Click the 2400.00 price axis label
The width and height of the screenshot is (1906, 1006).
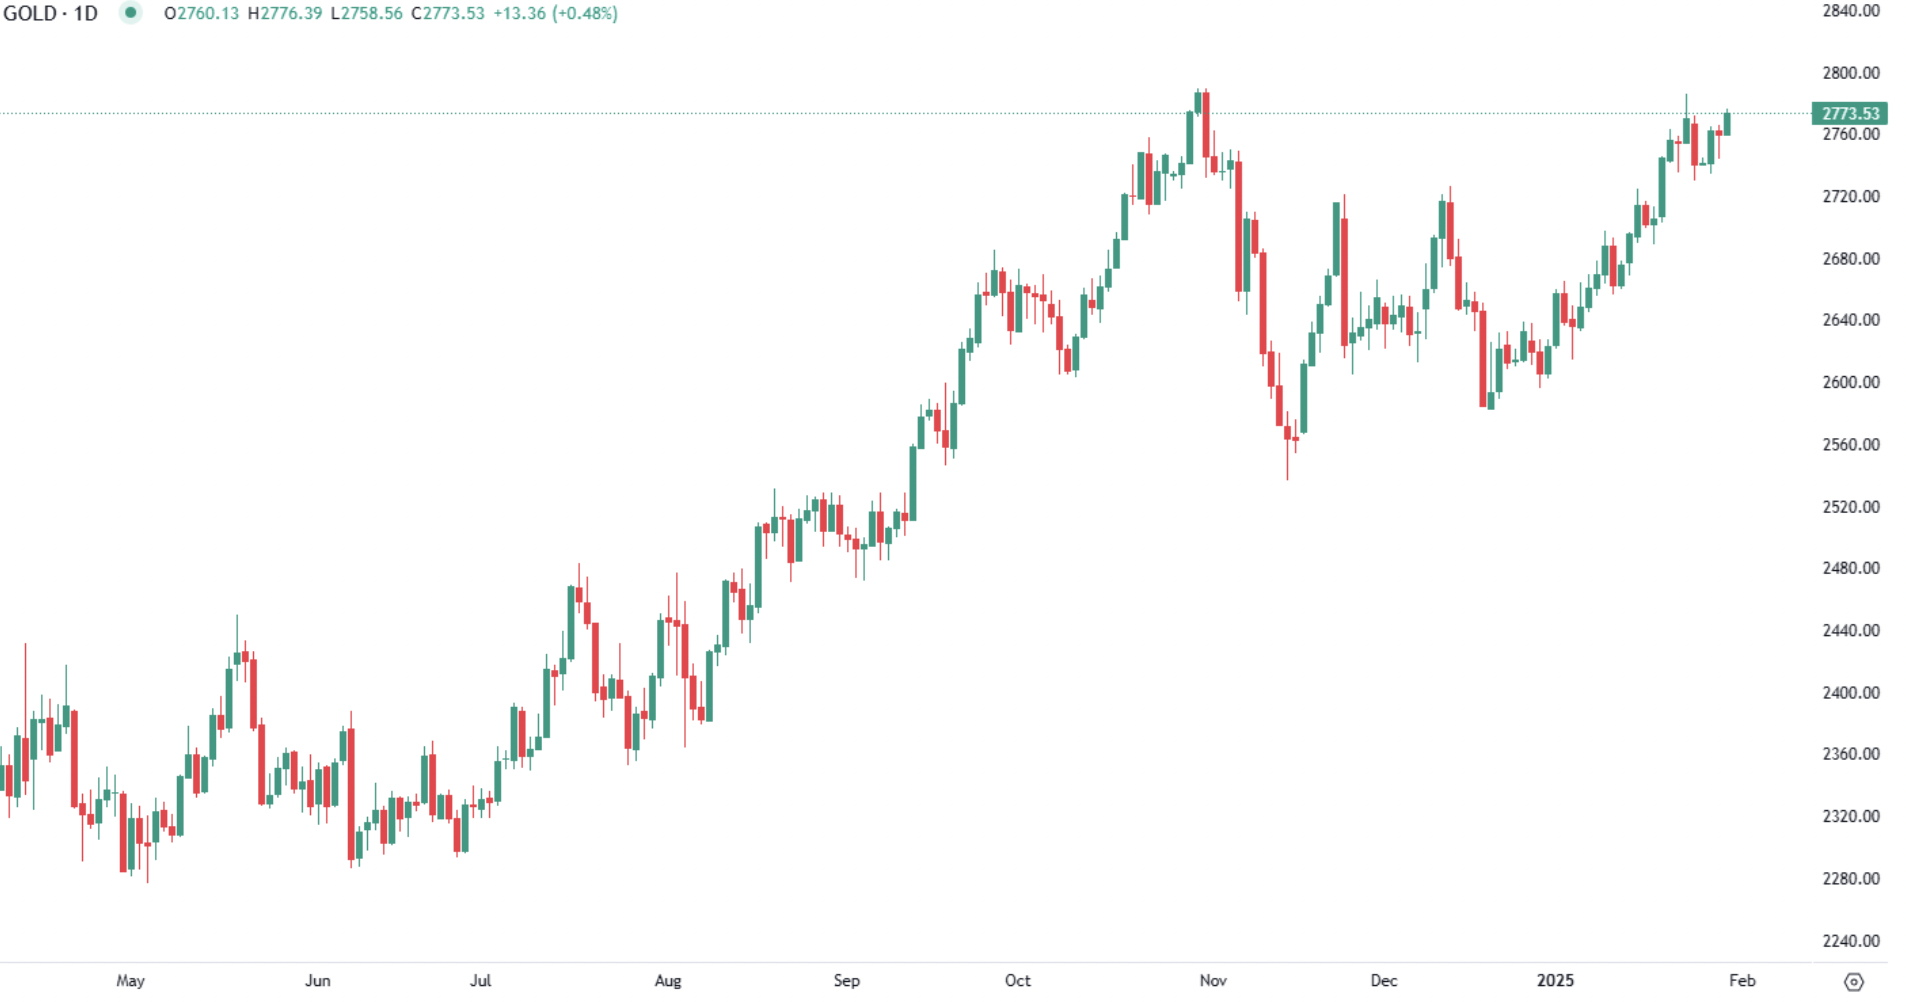click(x=1850, y=692)
